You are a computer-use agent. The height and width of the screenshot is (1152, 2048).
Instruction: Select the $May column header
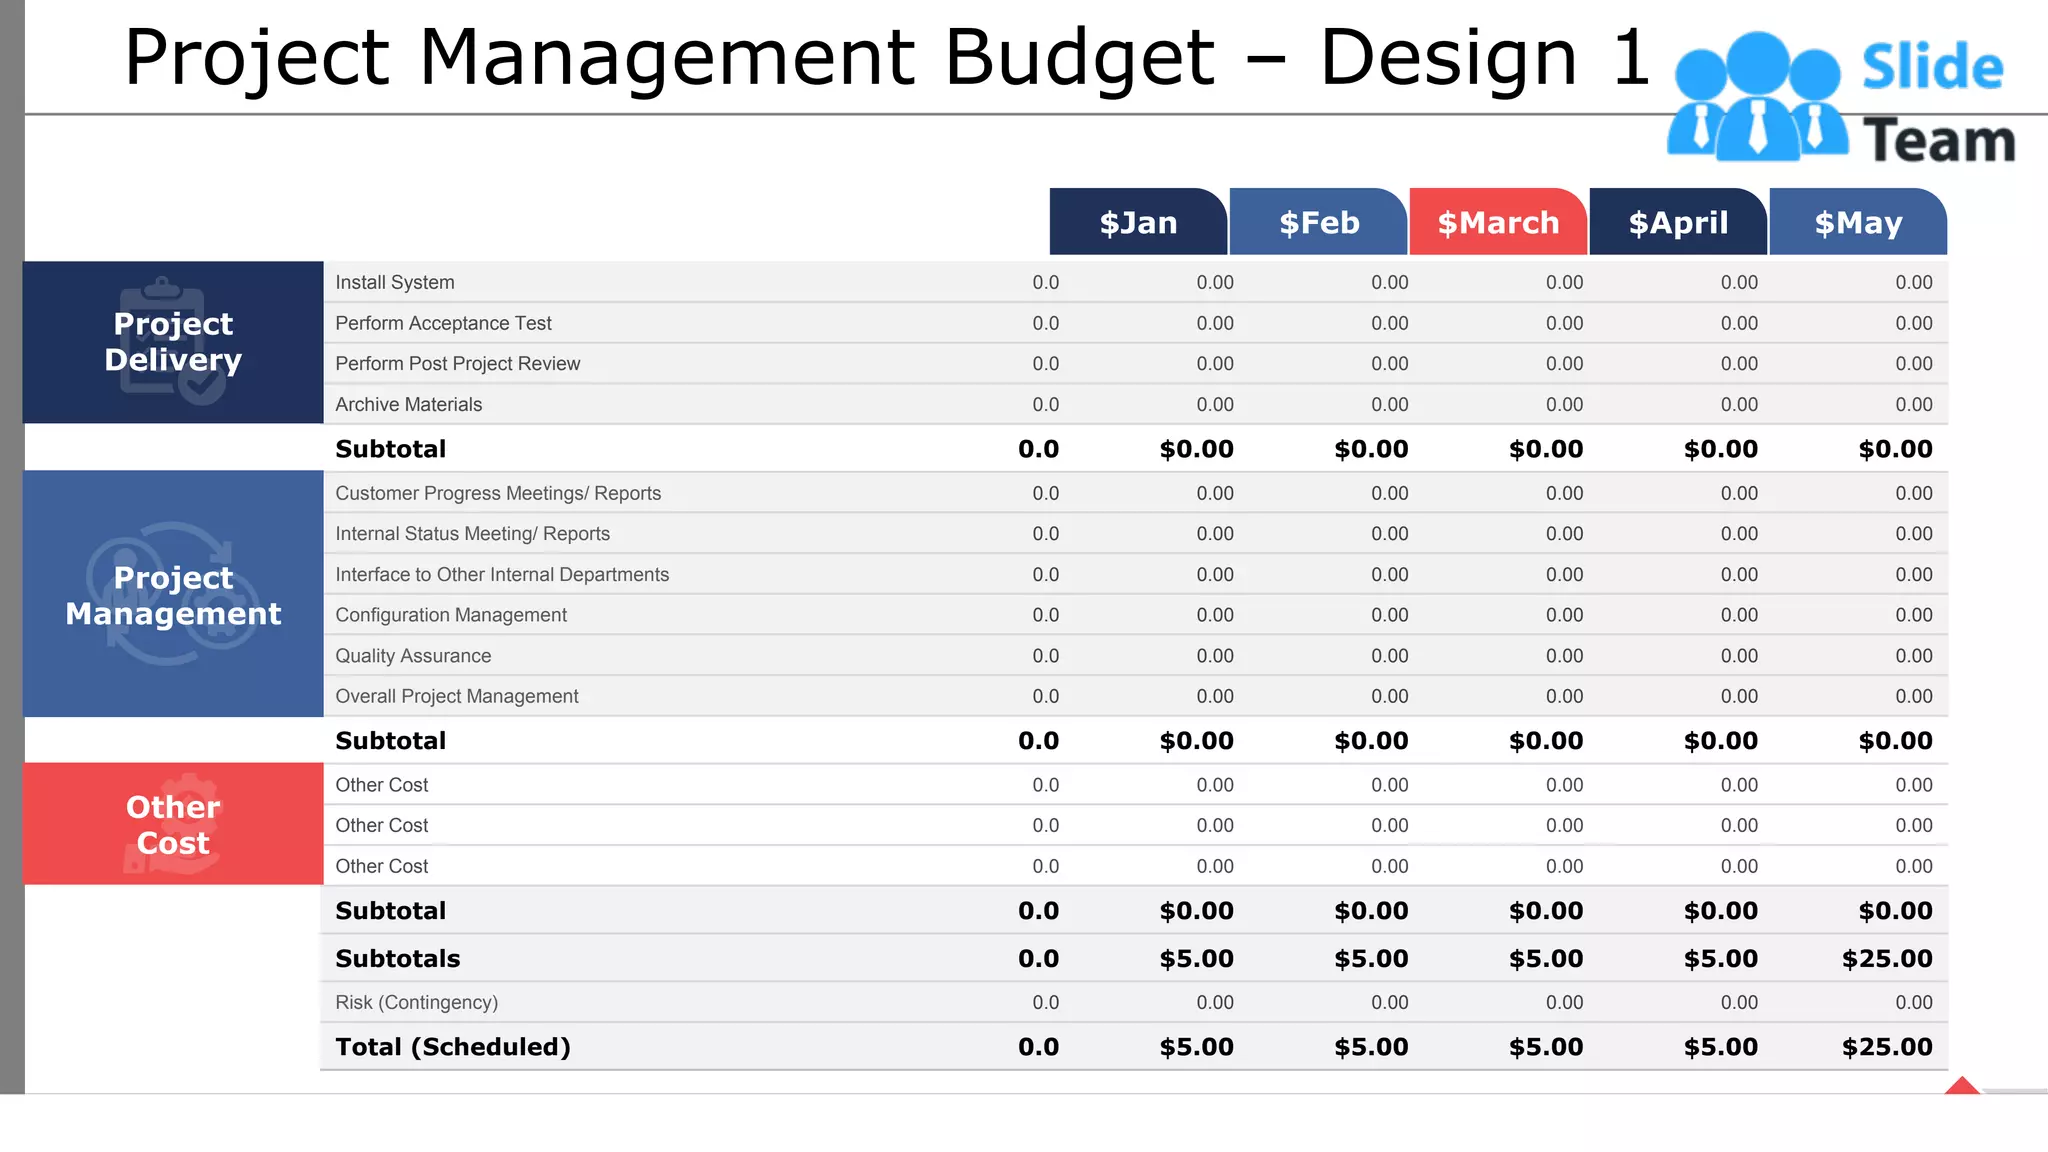coord(1858,222)
